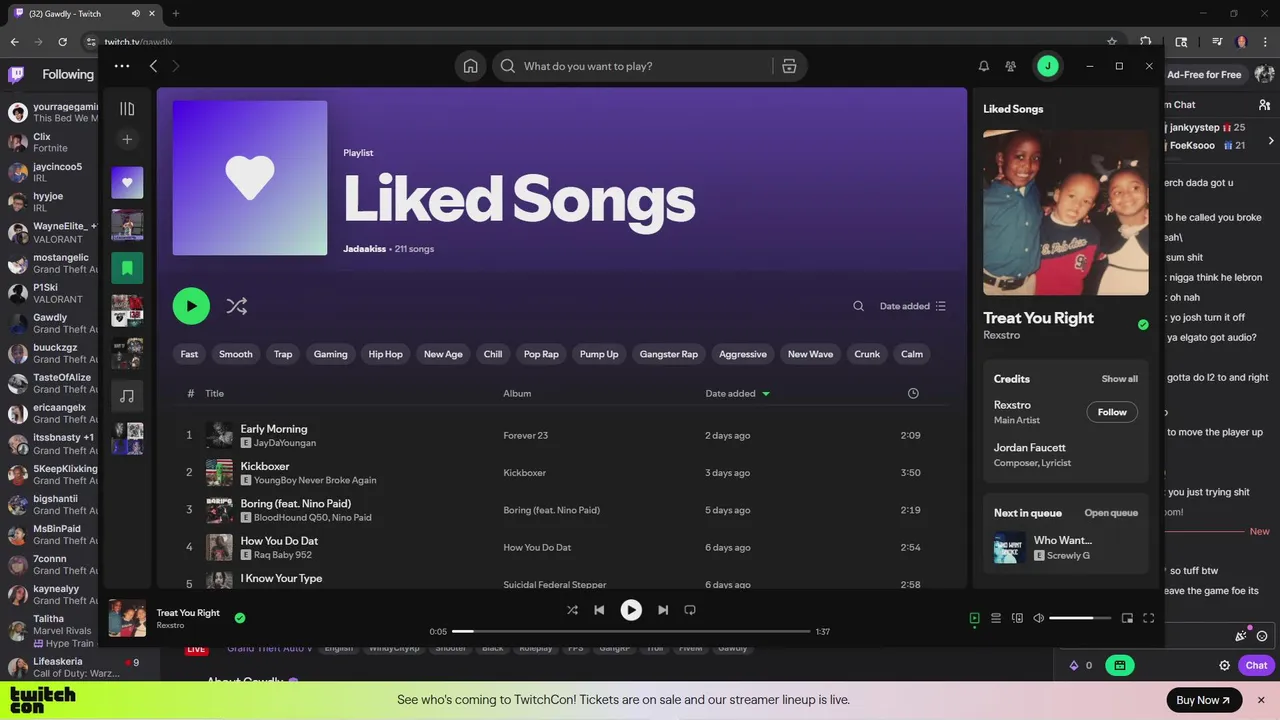Open Twitch chat settings gear

tap(1224, 665)
